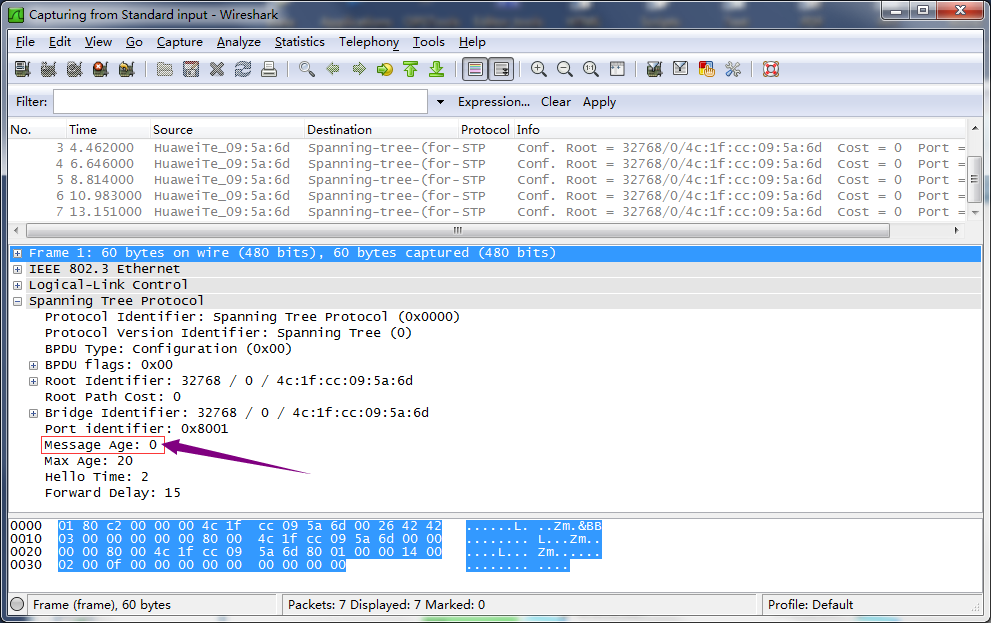Expand the Frame 1 tree node
The height and width of the screenshot is (623, 991).
pos(18,253)
